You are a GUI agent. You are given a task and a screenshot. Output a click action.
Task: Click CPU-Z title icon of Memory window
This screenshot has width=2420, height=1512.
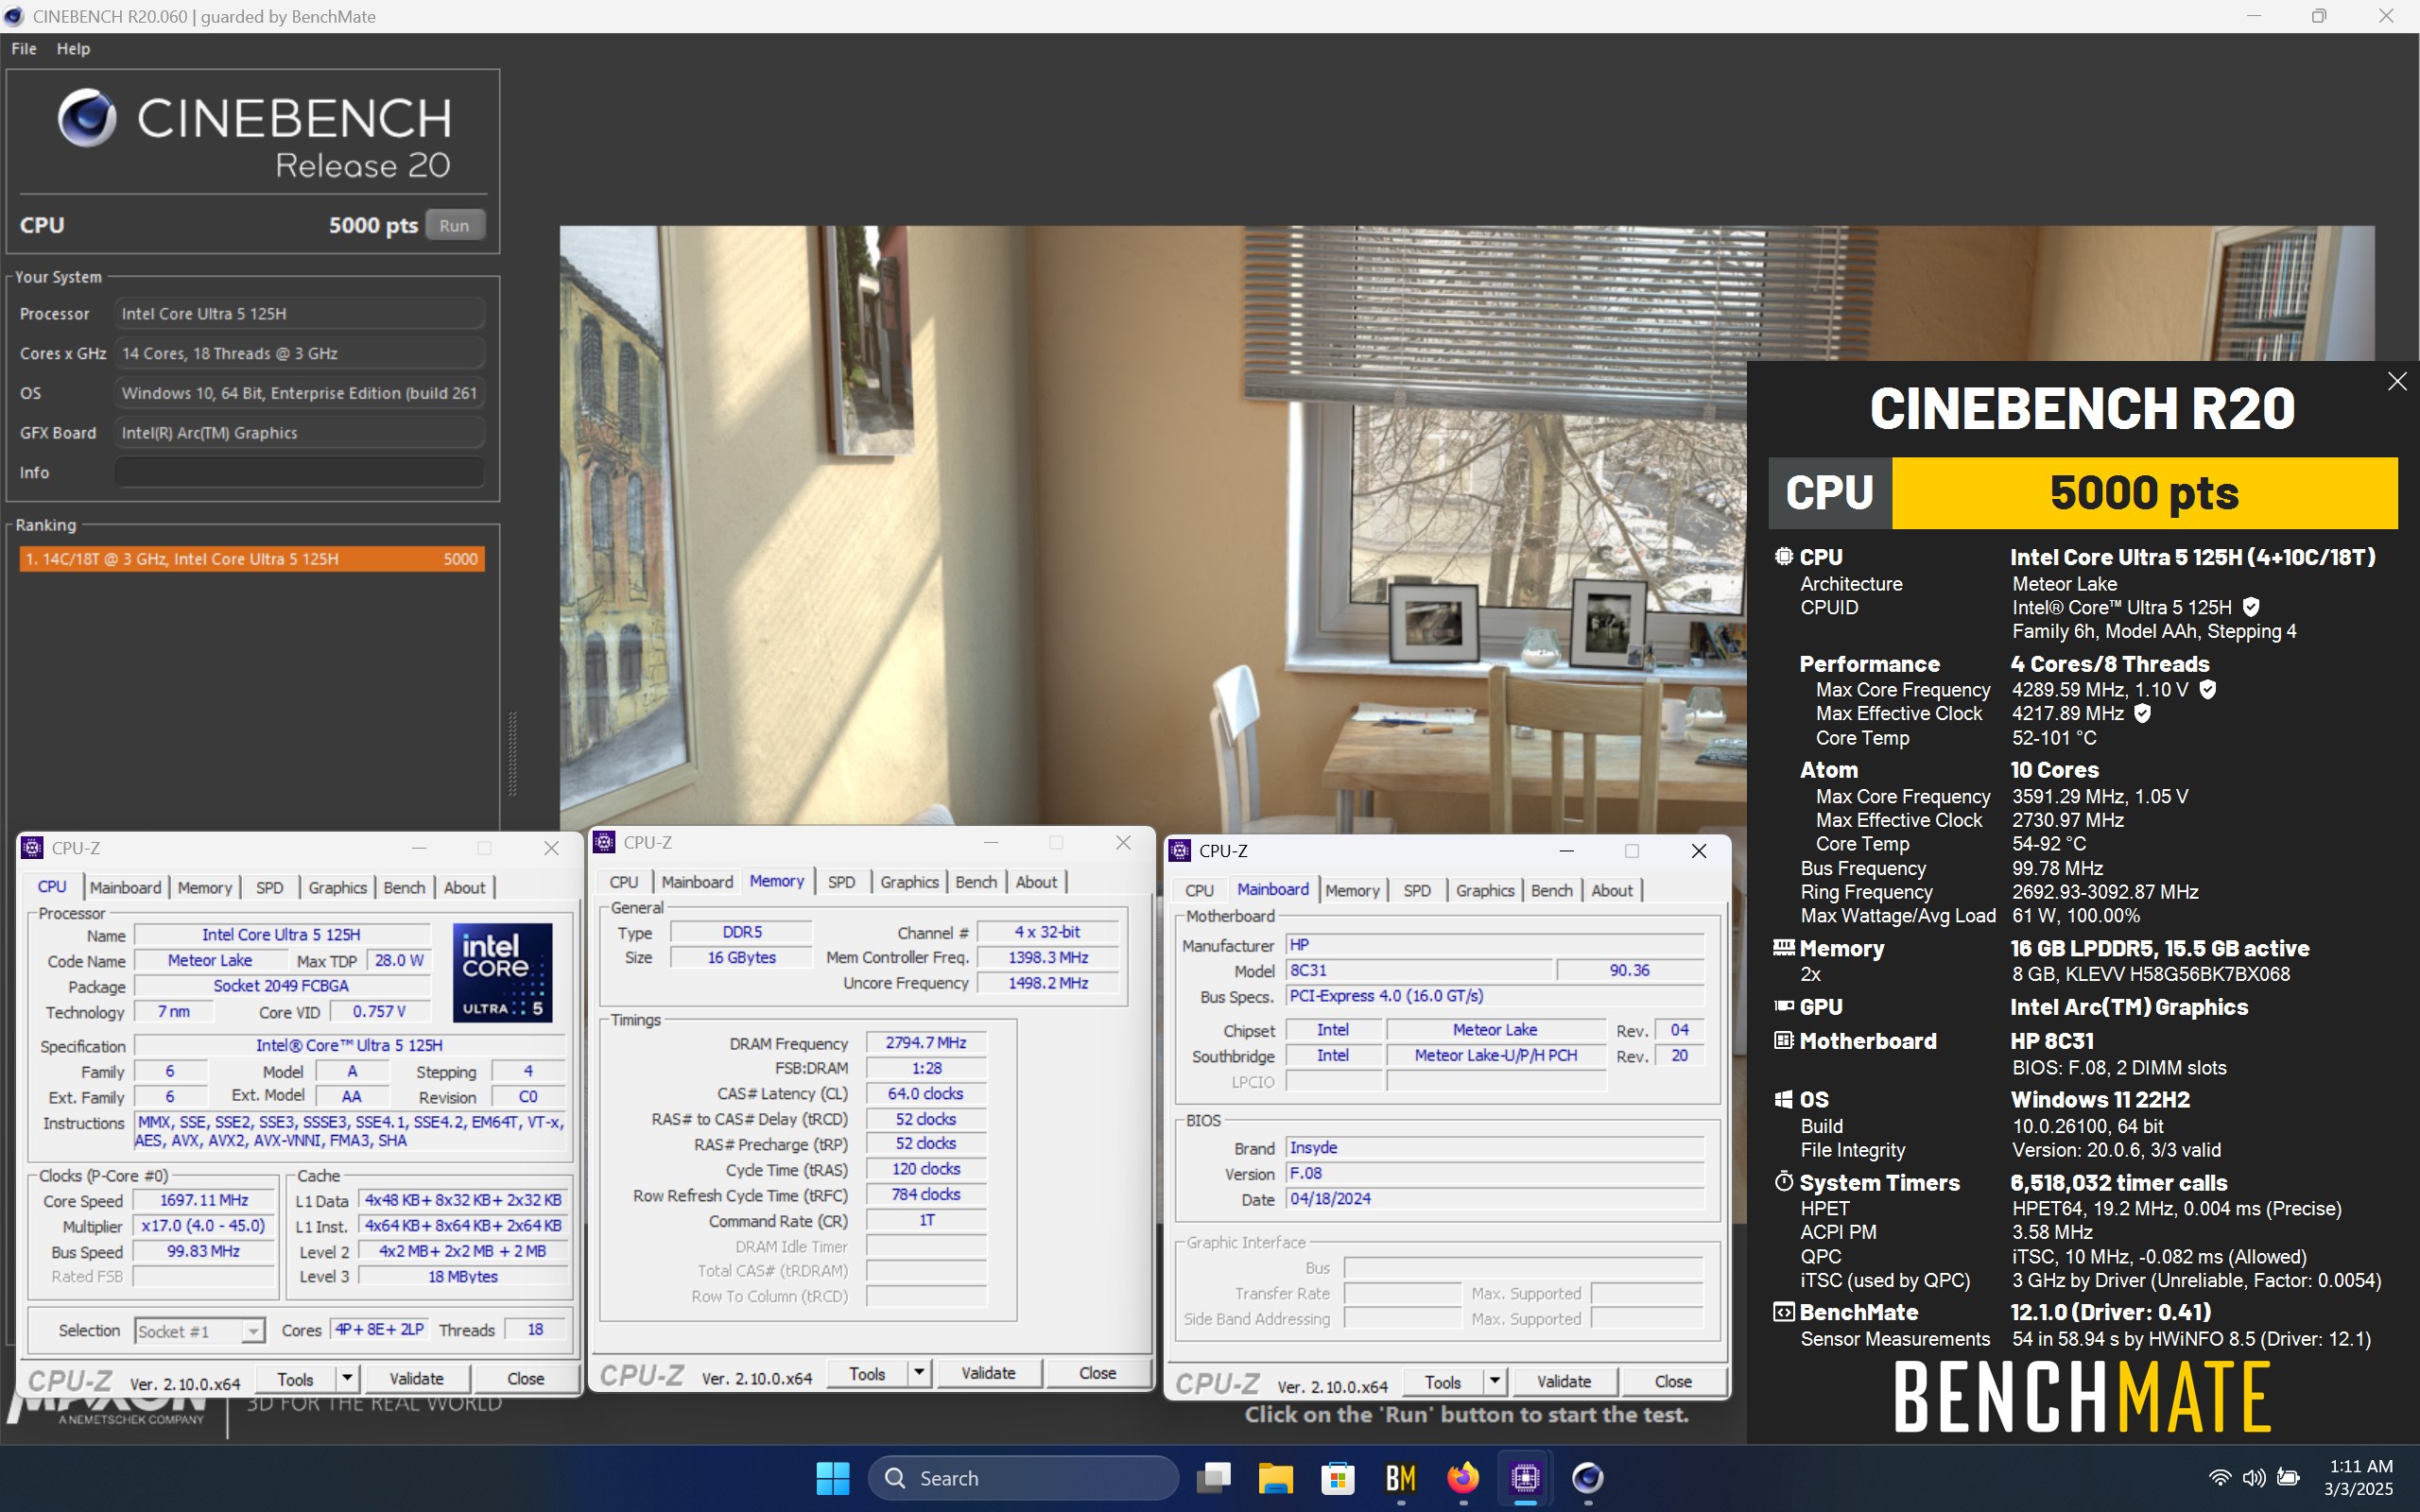click(x=604, y=842)
